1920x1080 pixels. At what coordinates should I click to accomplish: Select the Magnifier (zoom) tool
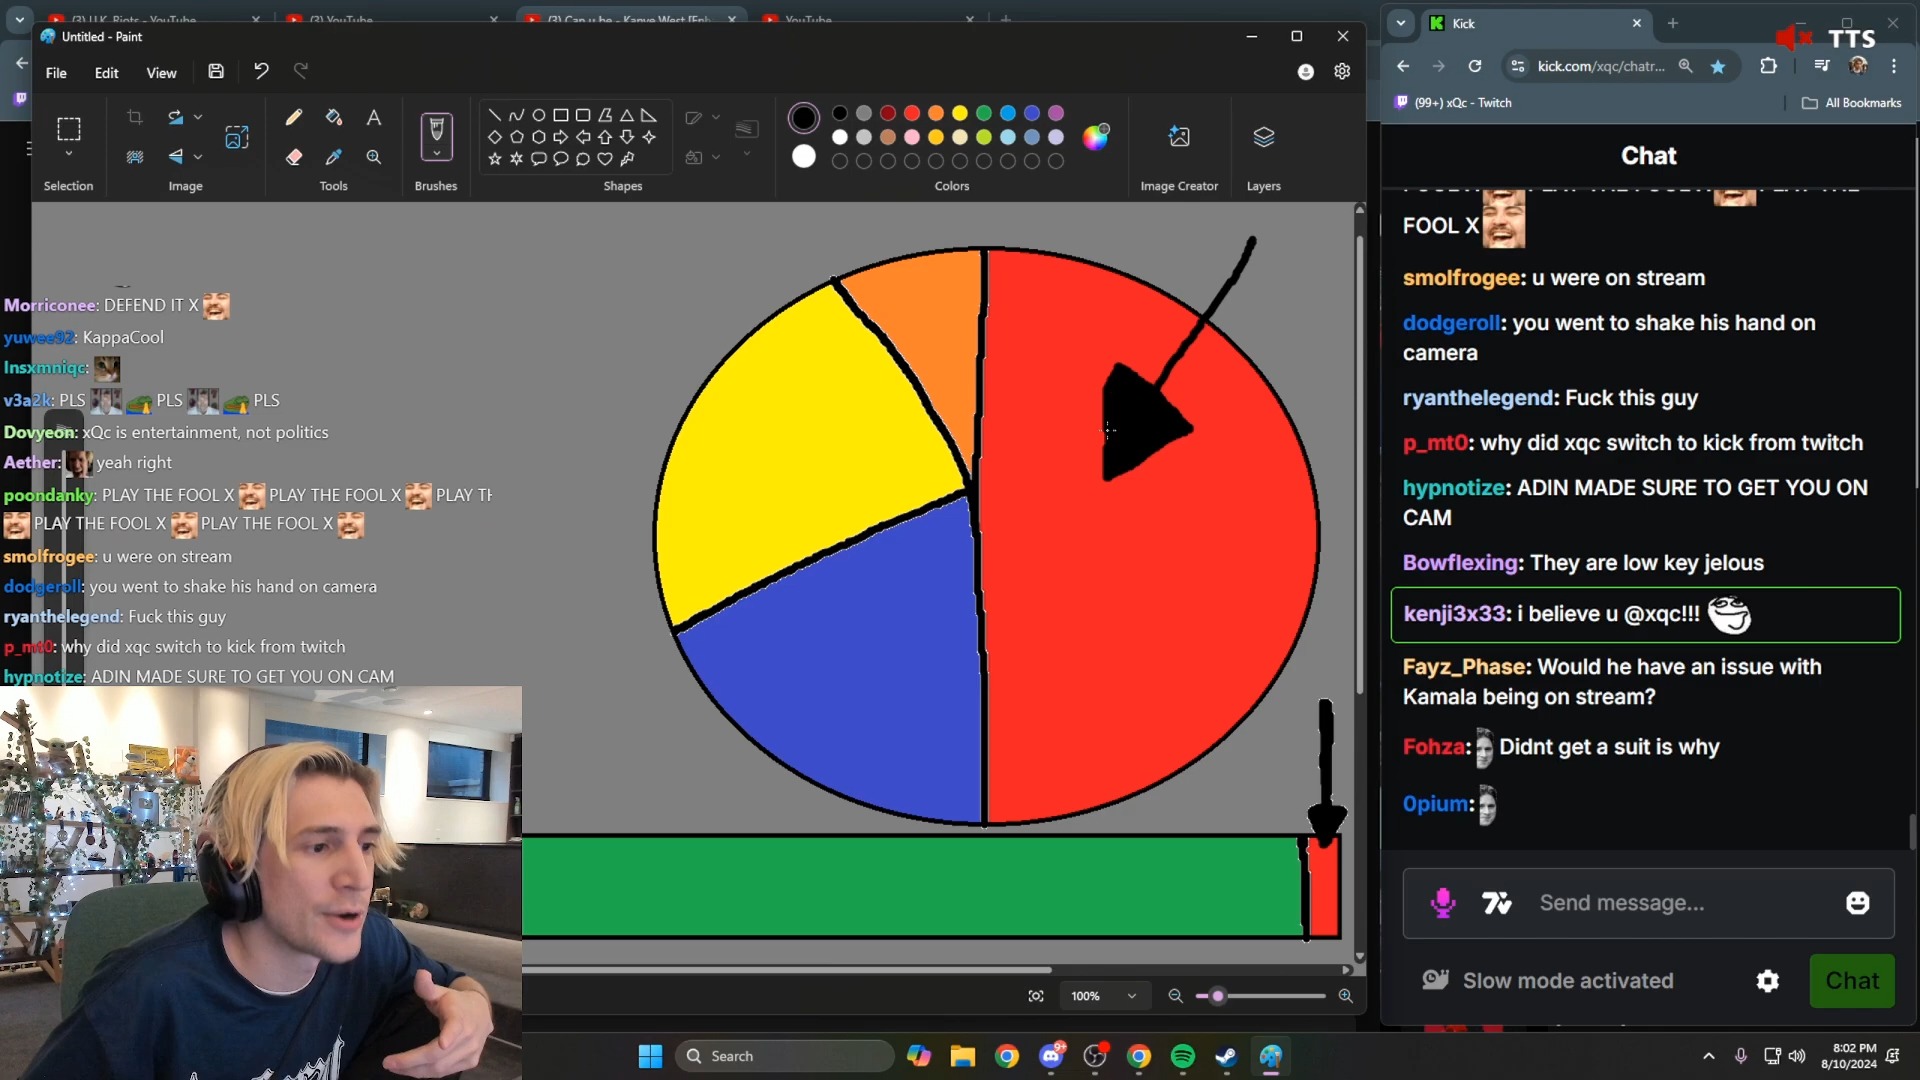375,157
